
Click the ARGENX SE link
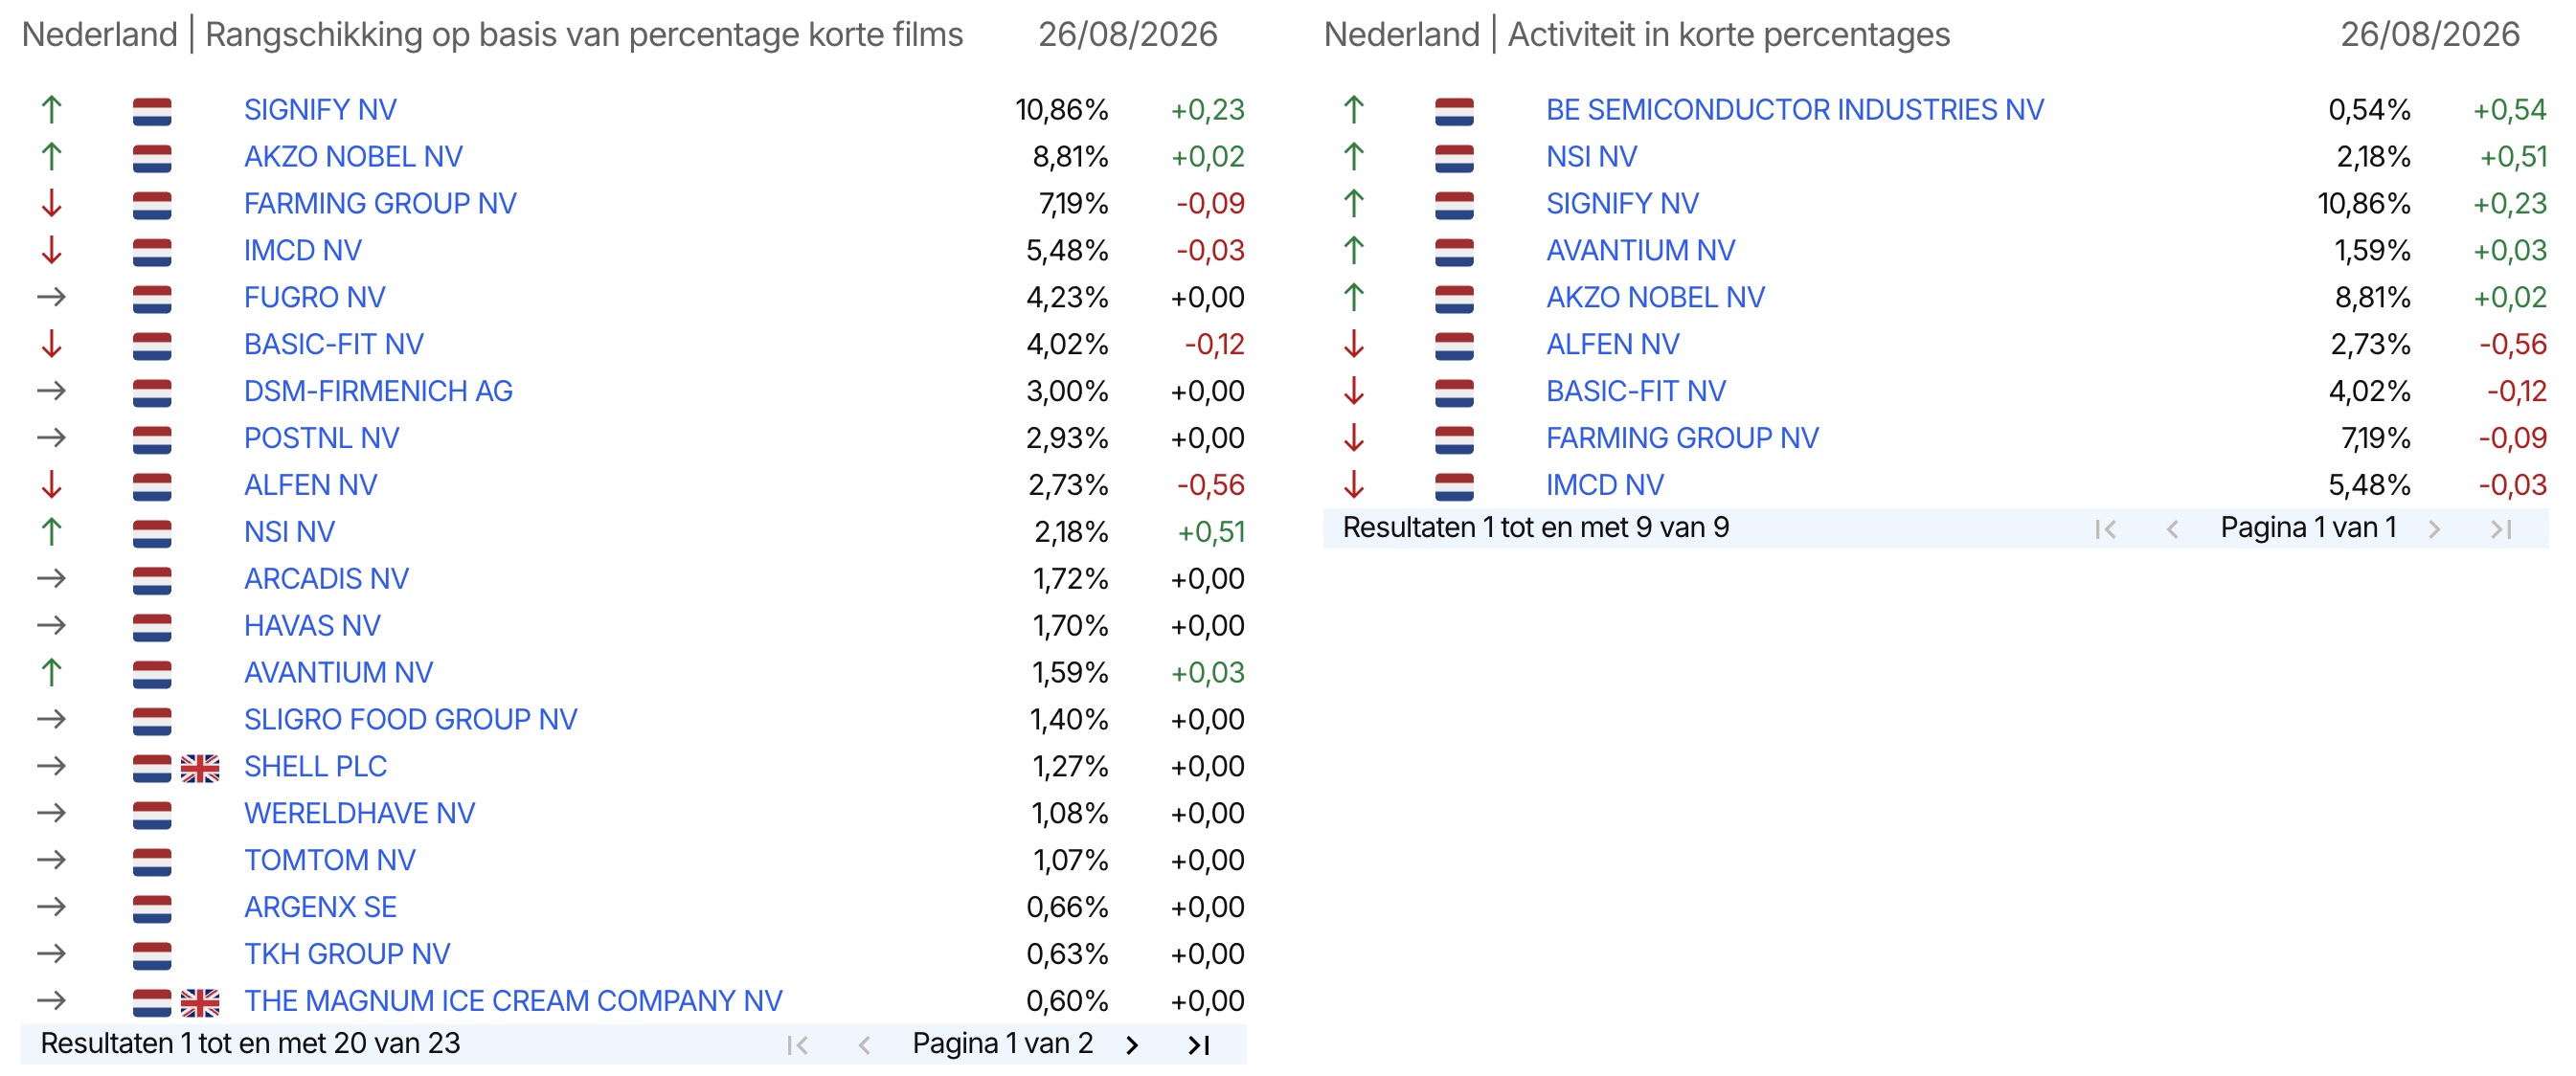320,907
